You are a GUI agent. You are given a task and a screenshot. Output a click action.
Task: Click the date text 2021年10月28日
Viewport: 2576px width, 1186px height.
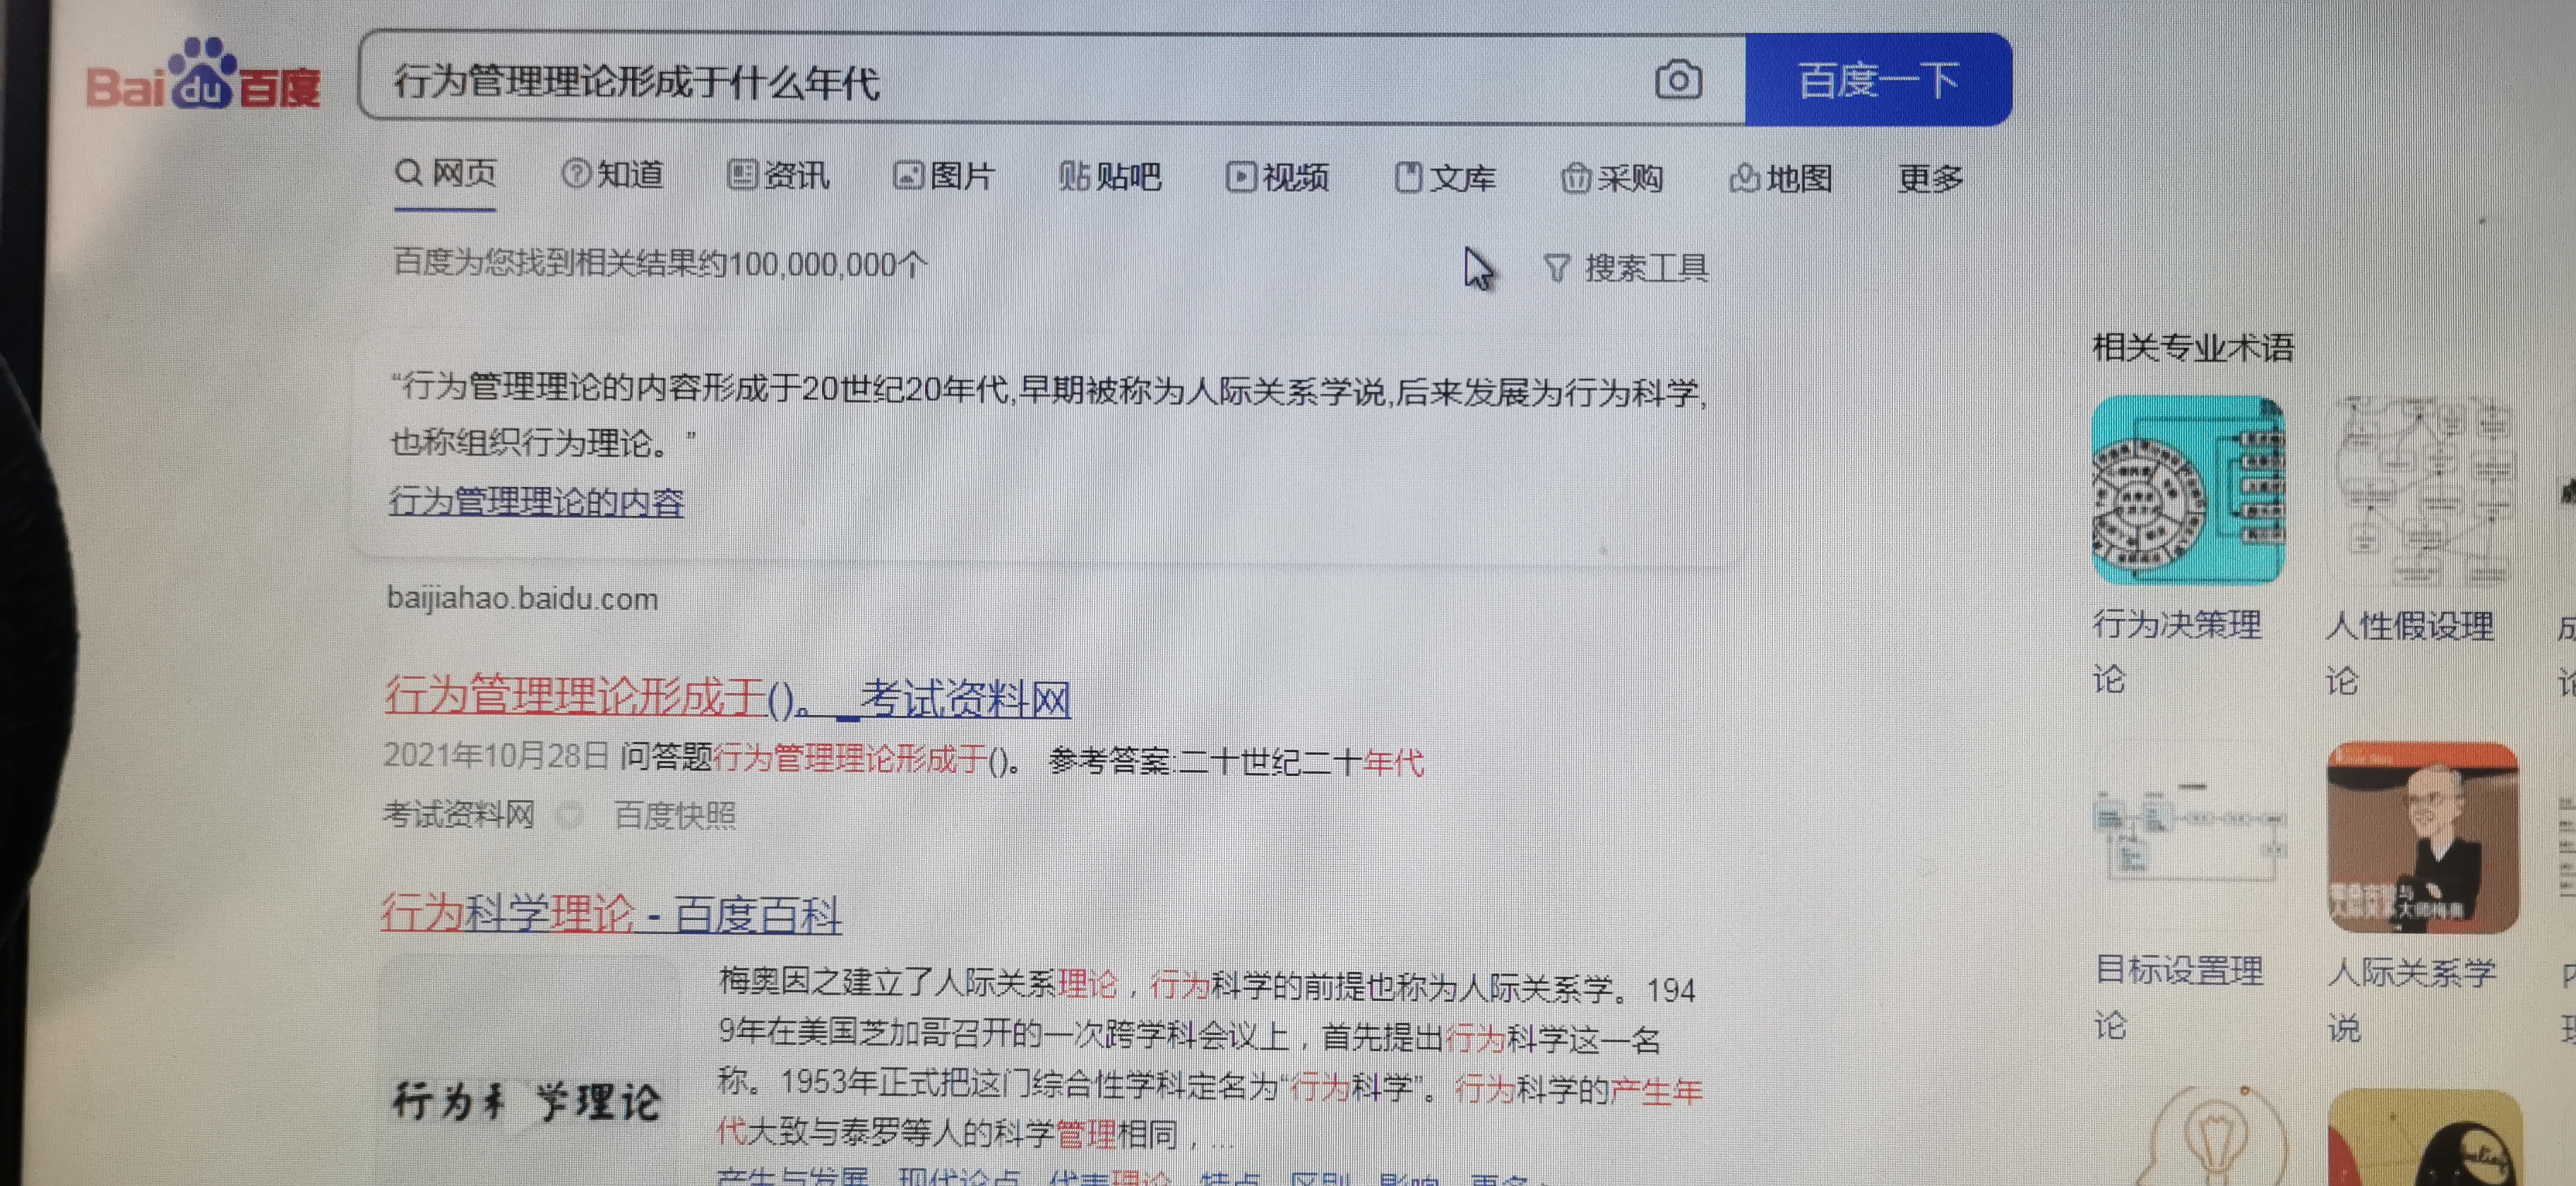(496, 755)
